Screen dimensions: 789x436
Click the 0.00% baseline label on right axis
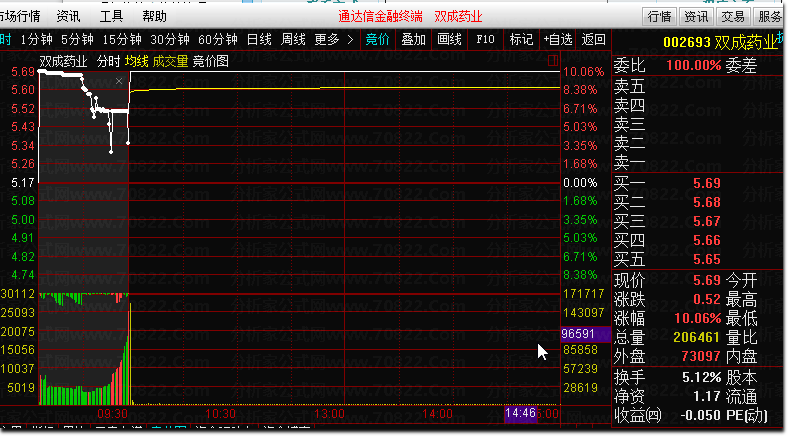click(x=580, y=183)
